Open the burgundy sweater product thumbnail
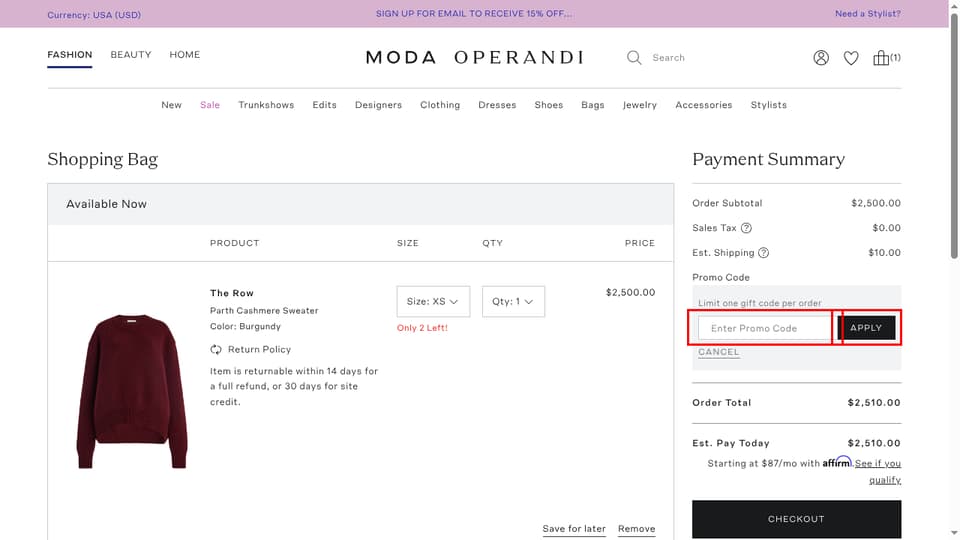 click(x=132, y=392)
